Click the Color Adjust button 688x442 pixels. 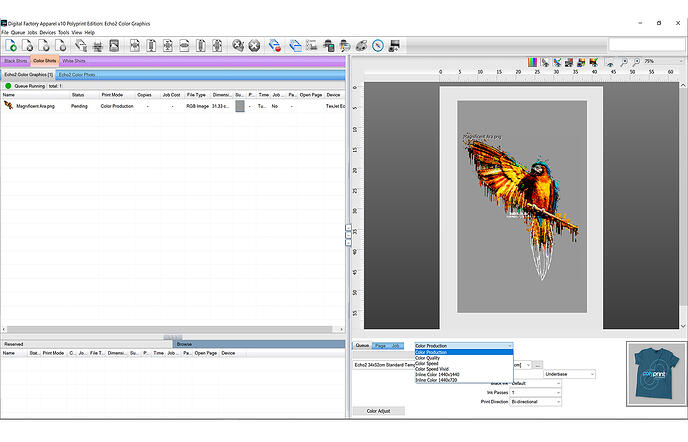378,411
